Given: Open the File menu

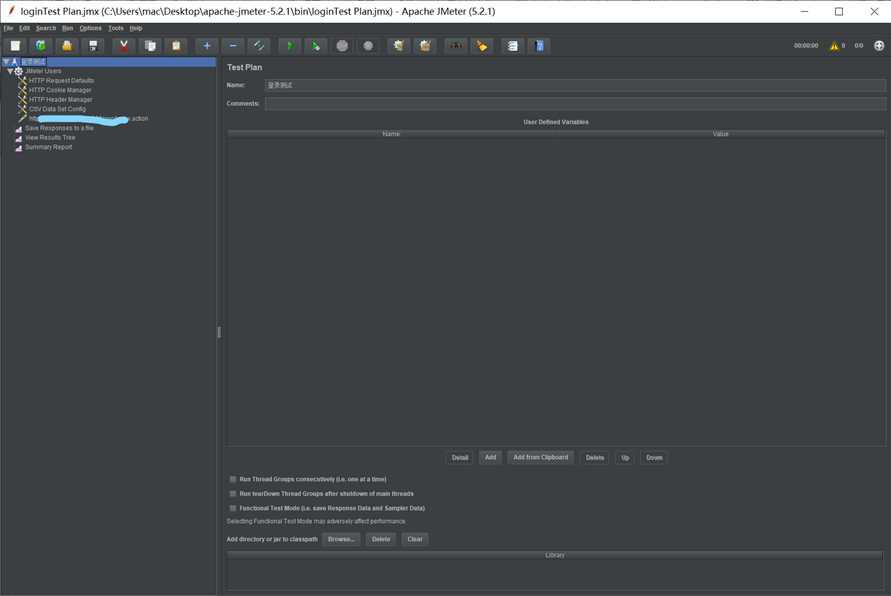Looking at the screenshot, I should tap(9, 28).
